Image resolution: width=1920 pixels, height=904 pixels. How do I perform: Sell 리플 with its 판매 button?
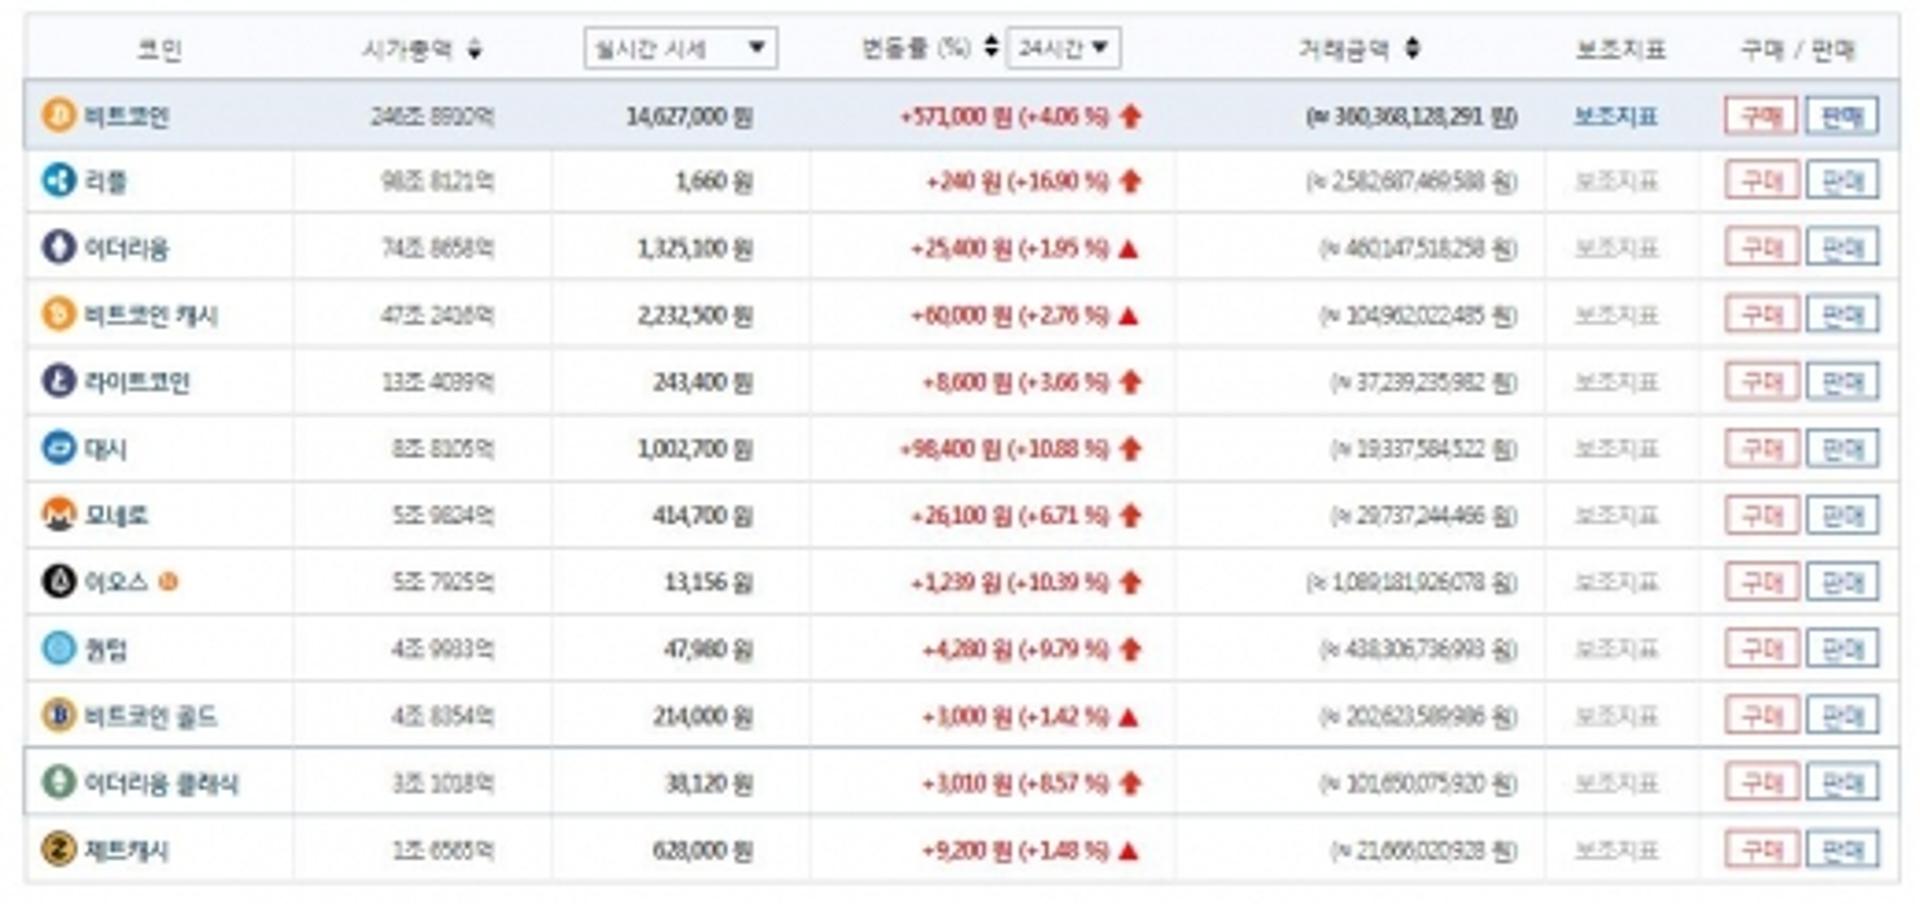click(x=1842, y=181)
